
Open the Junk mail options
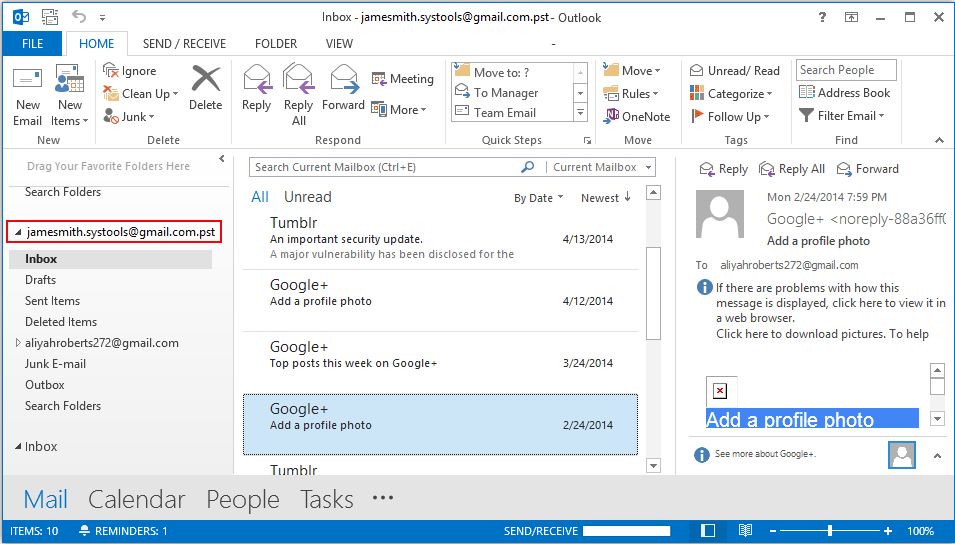pos(129,116)
